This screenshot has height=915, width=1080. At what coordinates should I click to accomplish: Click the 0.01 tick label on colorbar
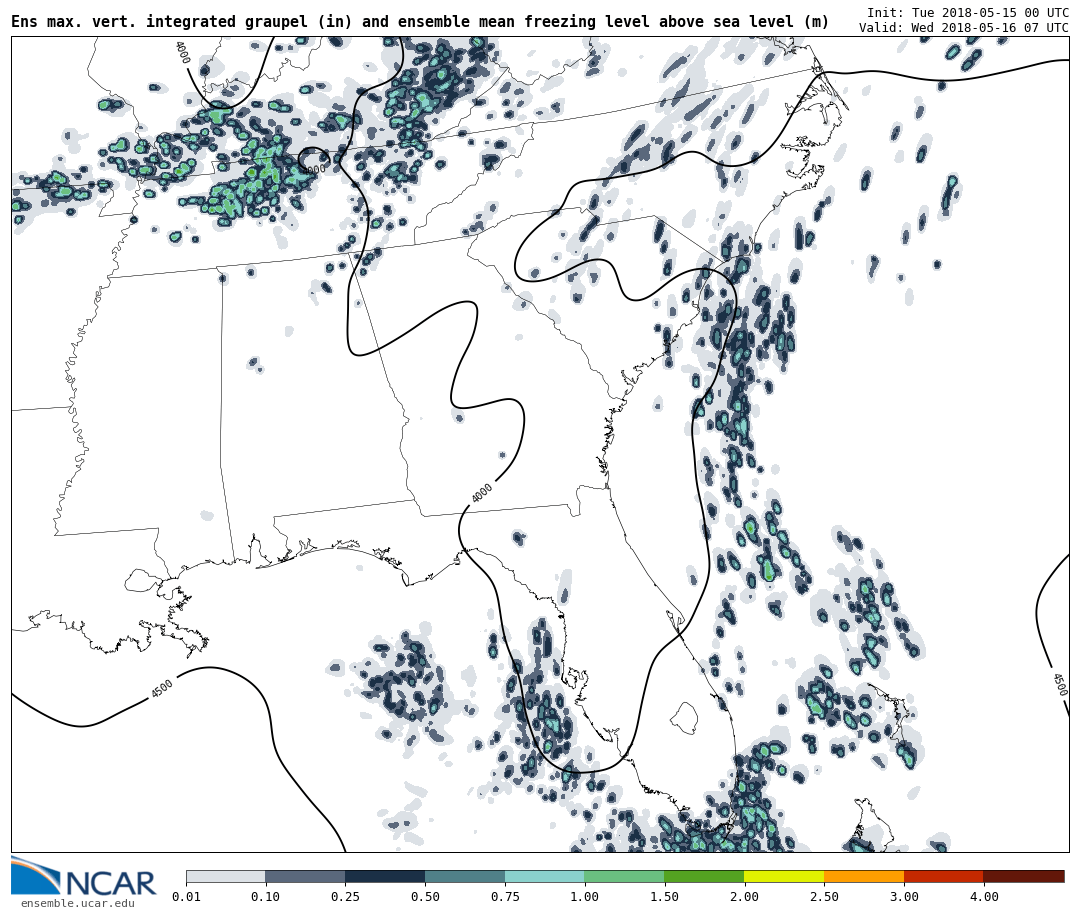(186, 897)
